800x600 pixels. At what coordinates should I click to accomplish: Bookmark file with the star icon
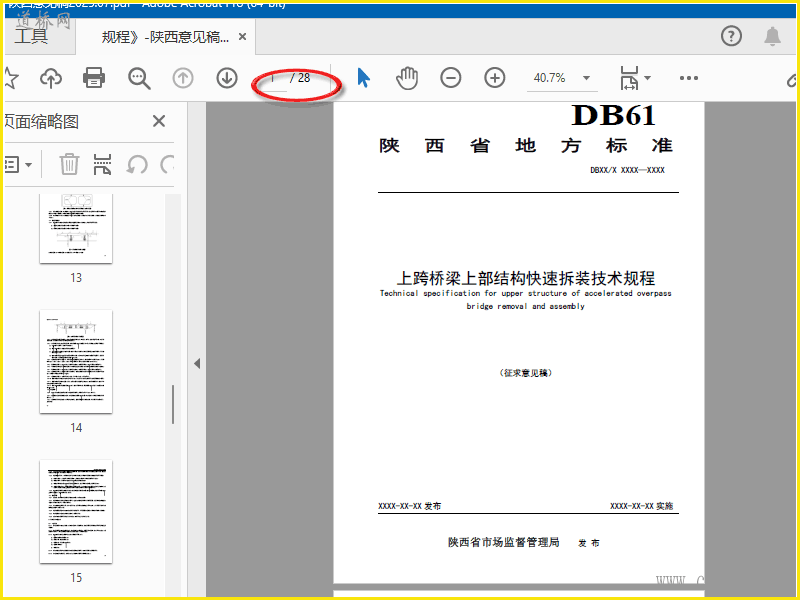(10, 78)
